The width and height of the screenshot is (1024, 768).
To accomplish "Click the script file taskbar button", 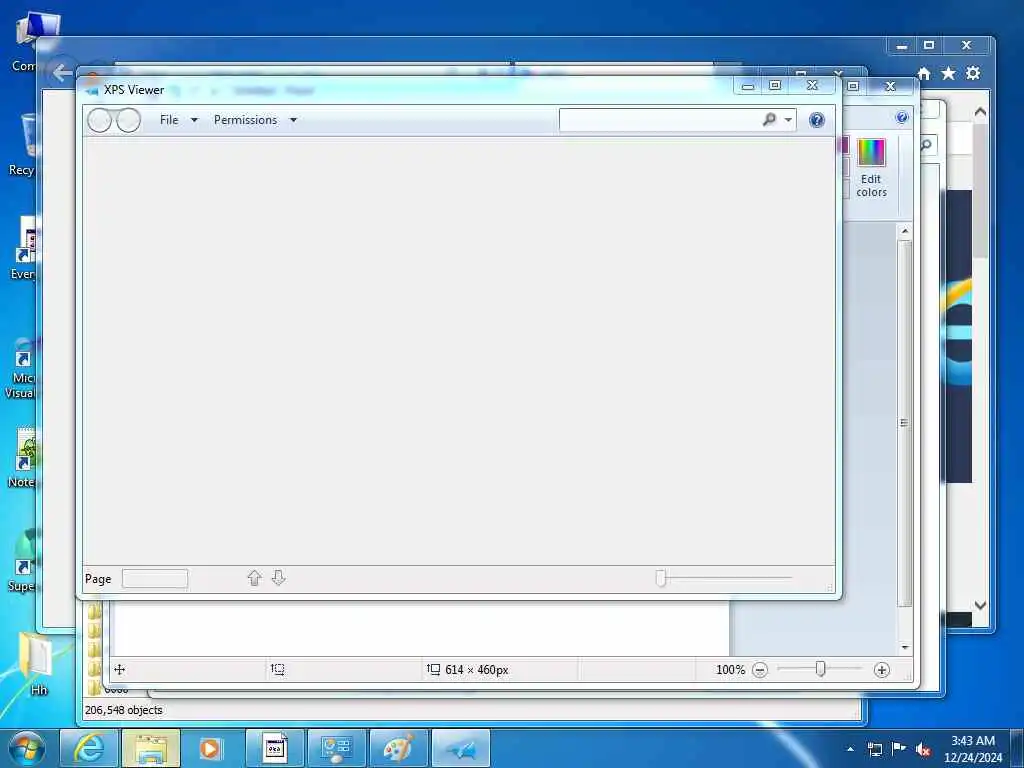I will (x=275, y=748).
